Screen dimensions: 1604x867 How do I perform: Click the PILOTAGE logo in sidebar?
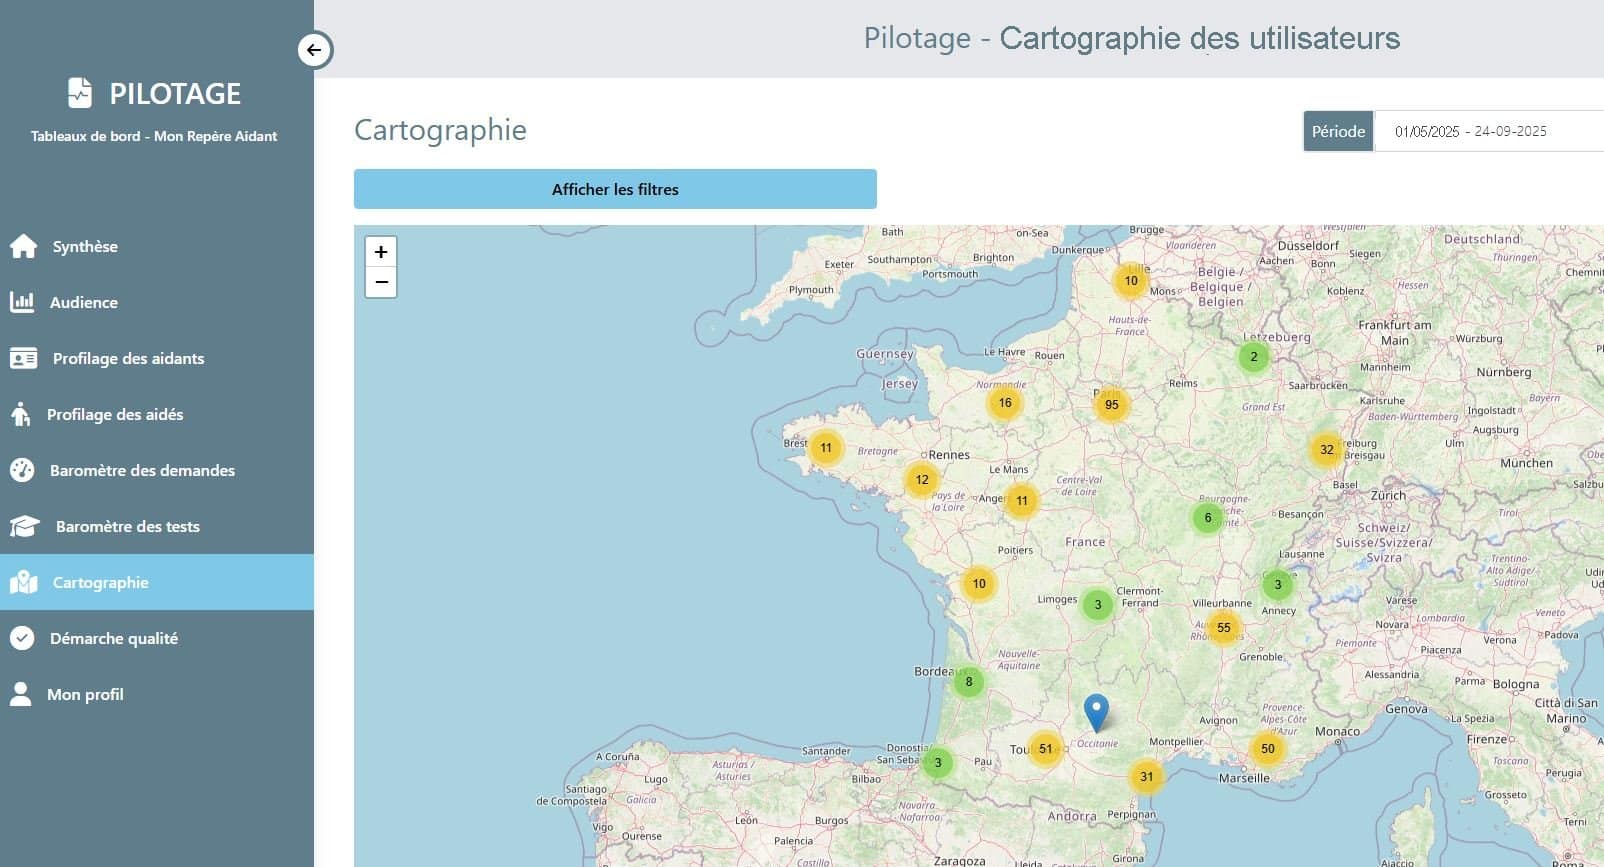point(154,93)
